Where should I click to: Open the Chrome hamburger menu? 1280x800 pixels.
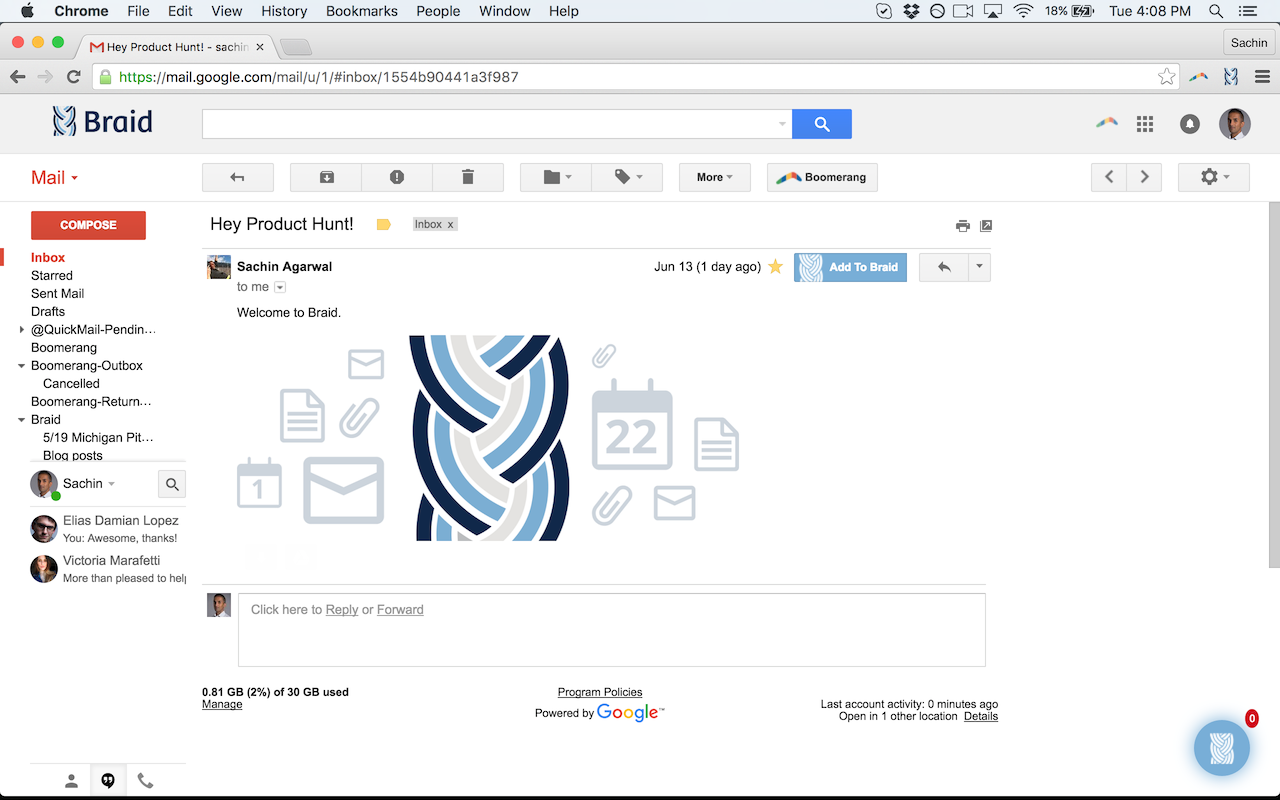point(1263,76)
